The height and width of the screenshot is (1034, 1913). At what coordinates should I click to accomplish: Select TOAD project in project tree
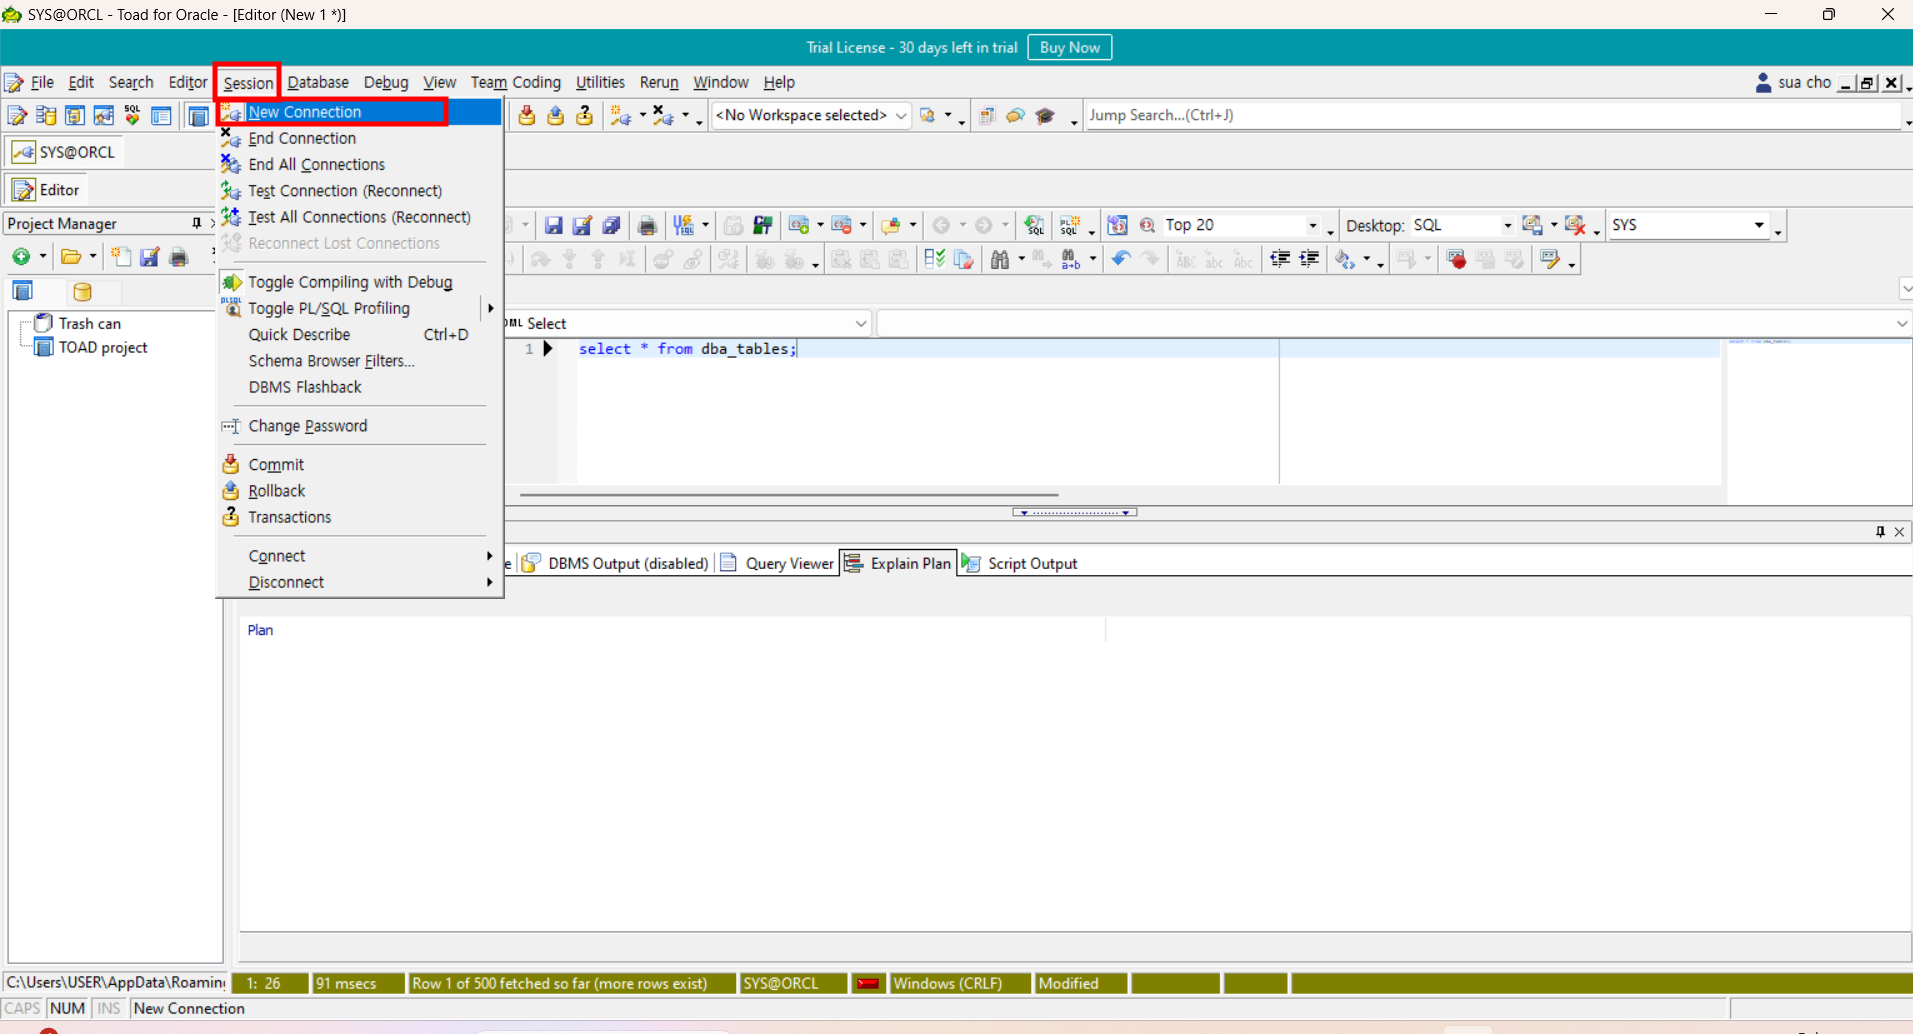102,347
